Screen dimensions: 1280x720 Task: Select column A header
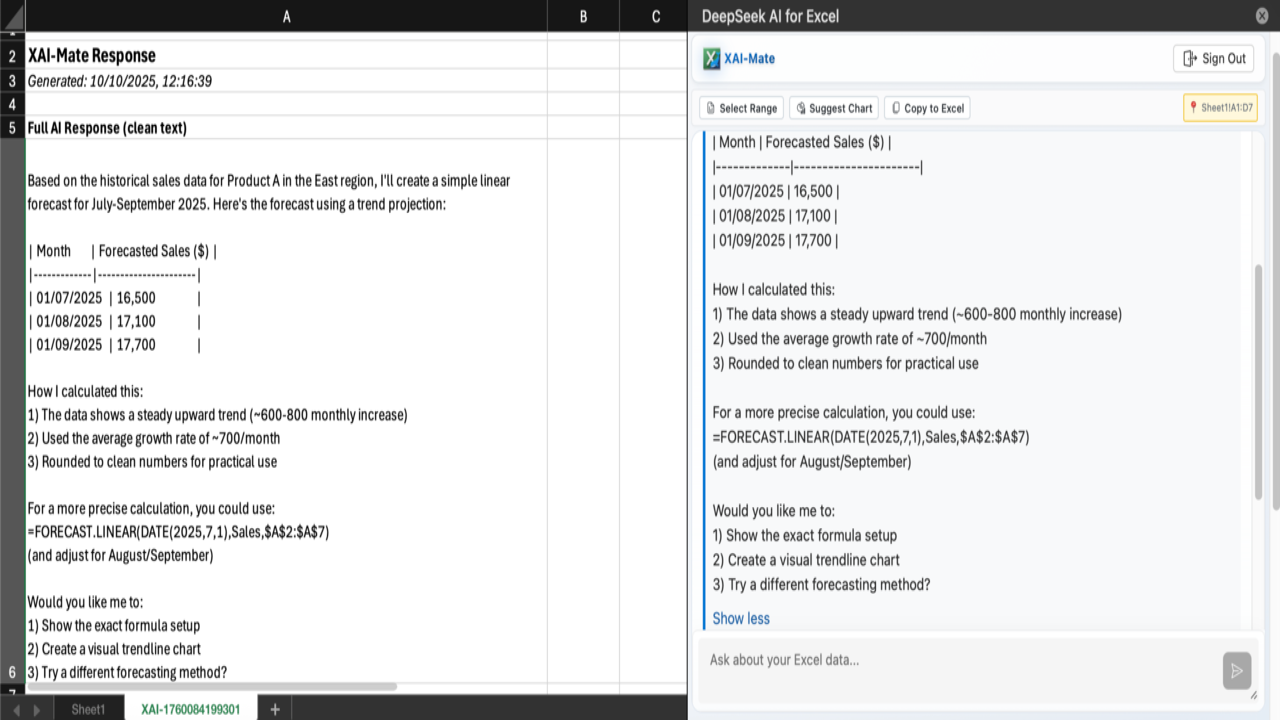pyautogui.click(x=287, y=16)
